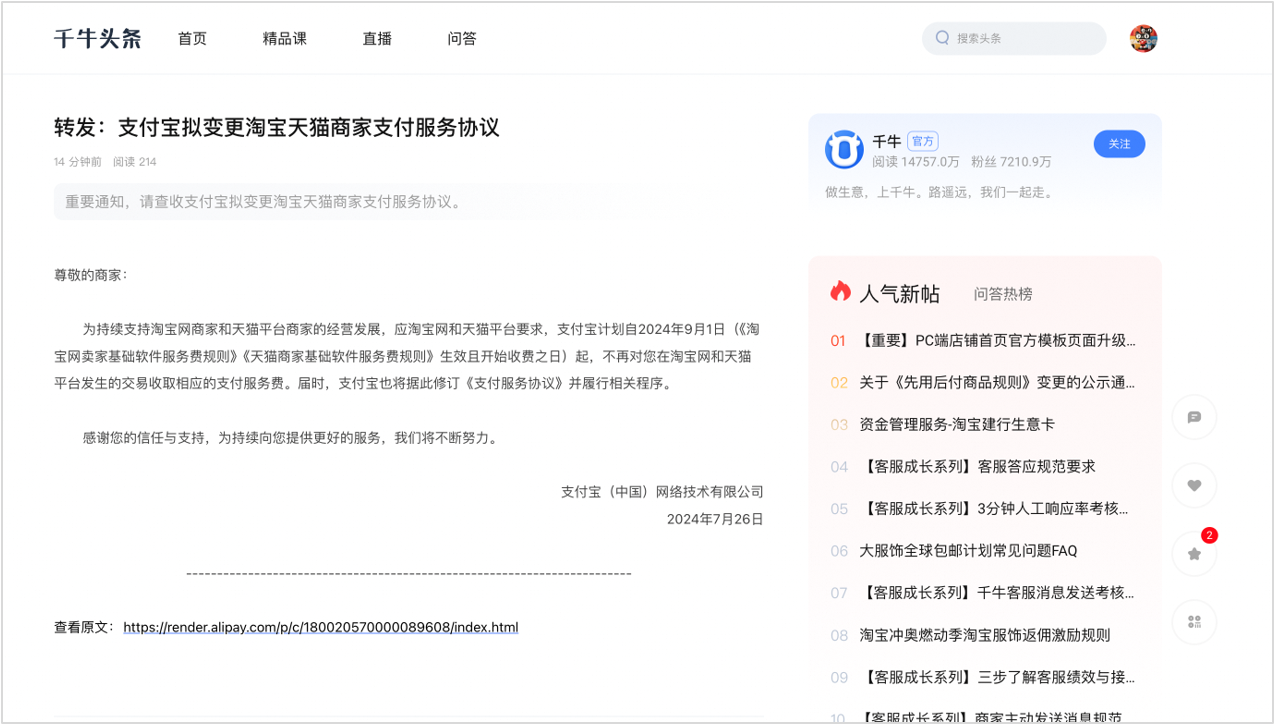Click the star favorite icon

[x=1194, y=554]
